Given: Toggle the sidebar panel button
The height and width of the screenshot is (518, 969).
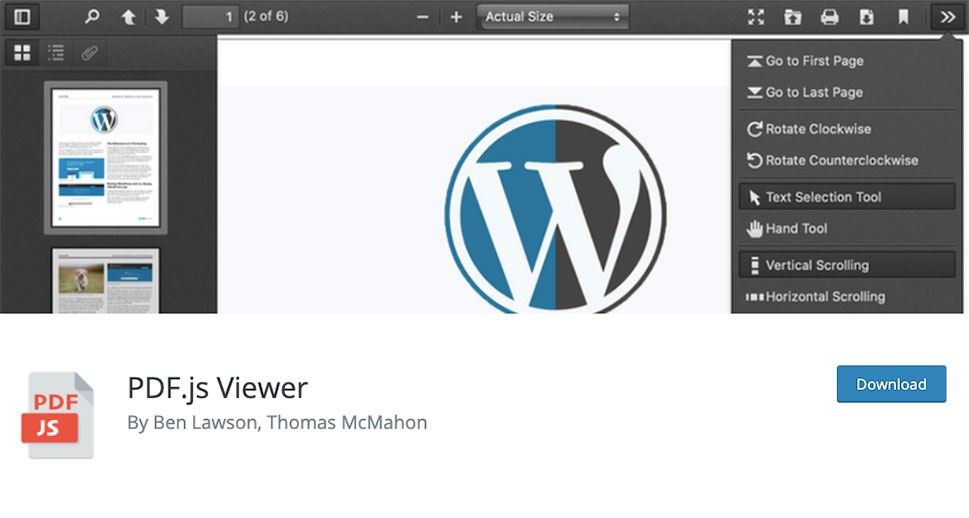Looking at the screenshot, I should (22, 17).
